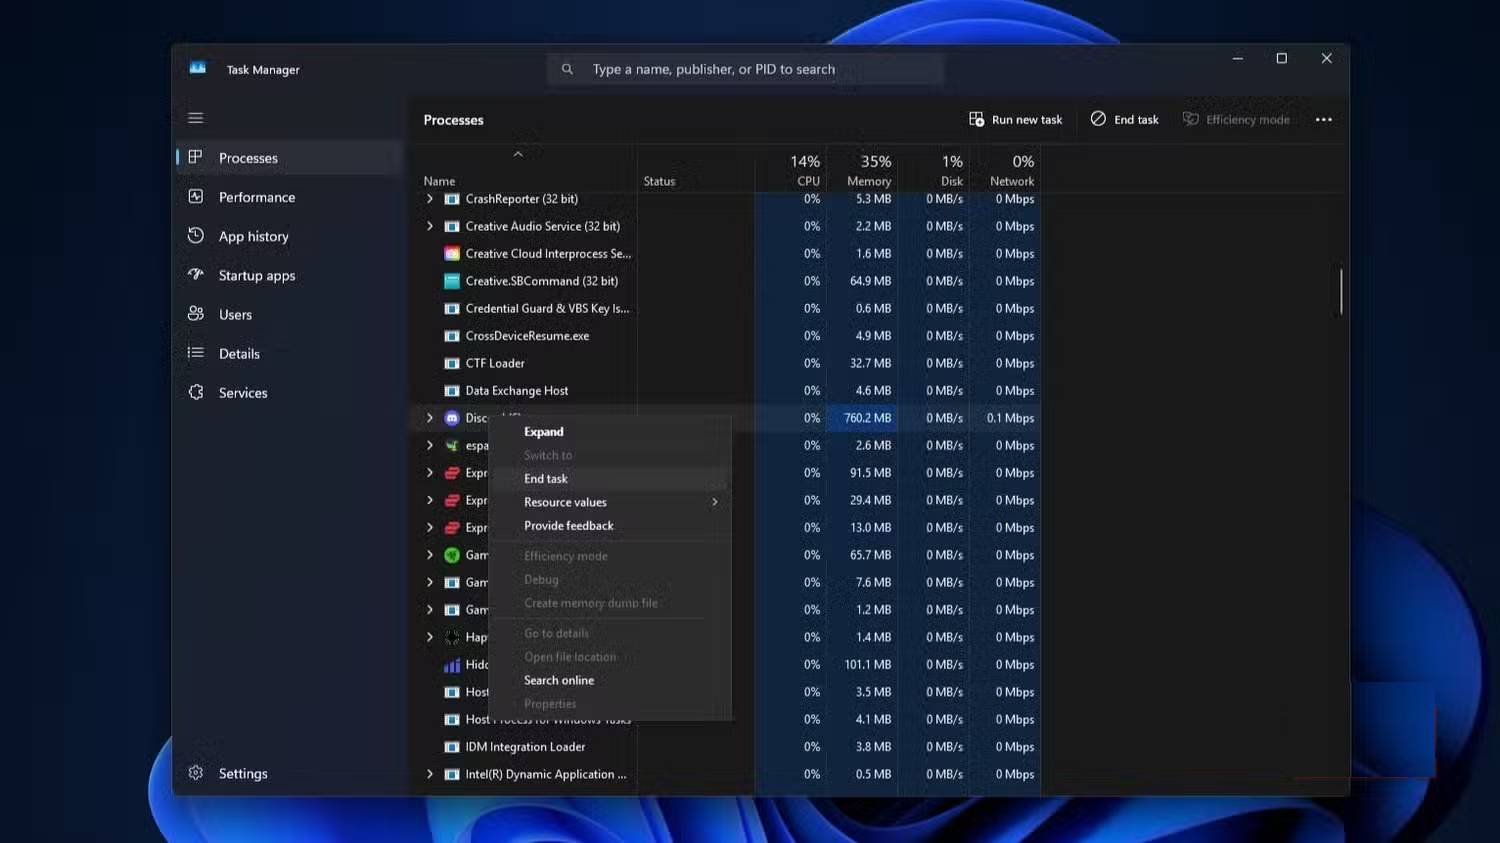
Task: Sort by the Disk column header
Action: pos(934,170)
